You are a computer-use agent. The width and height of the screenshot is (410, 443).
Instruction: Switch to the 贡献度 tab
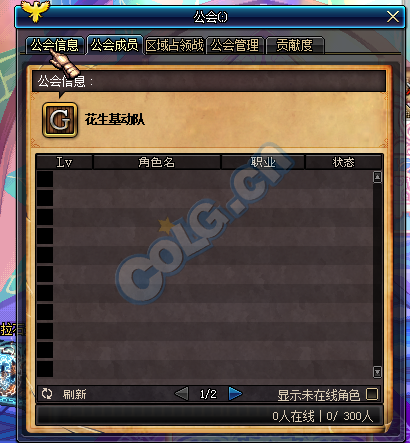(295, 45)
